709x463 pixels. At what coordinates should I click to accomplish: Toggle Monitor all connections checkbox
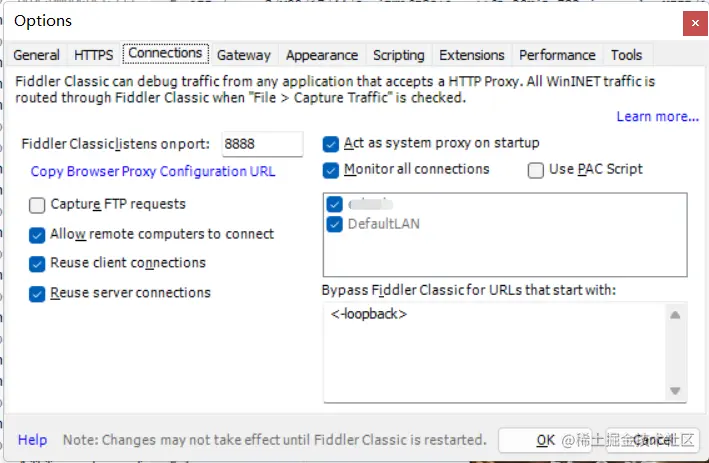(331, 170)
